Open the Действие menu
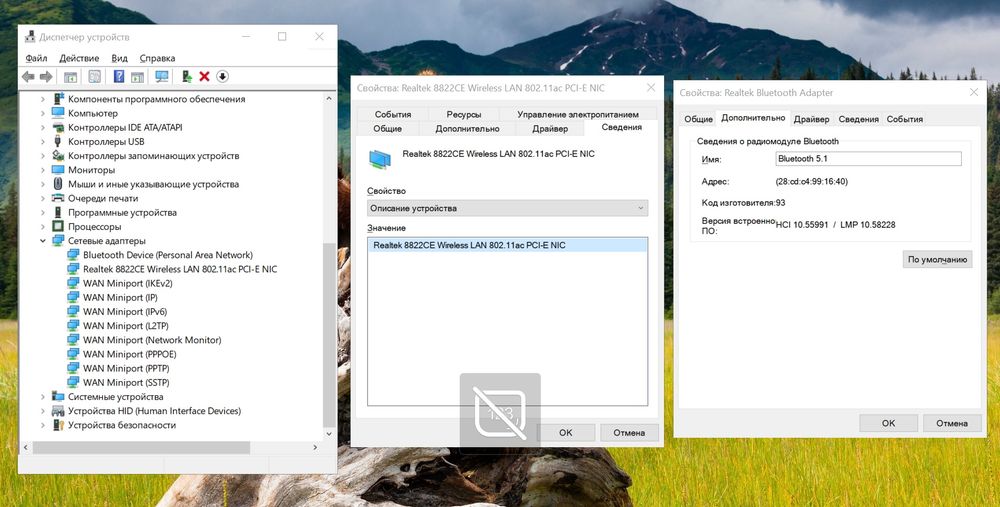The image size is (1000, 507). pyautogui.click(x=79, y=58)
